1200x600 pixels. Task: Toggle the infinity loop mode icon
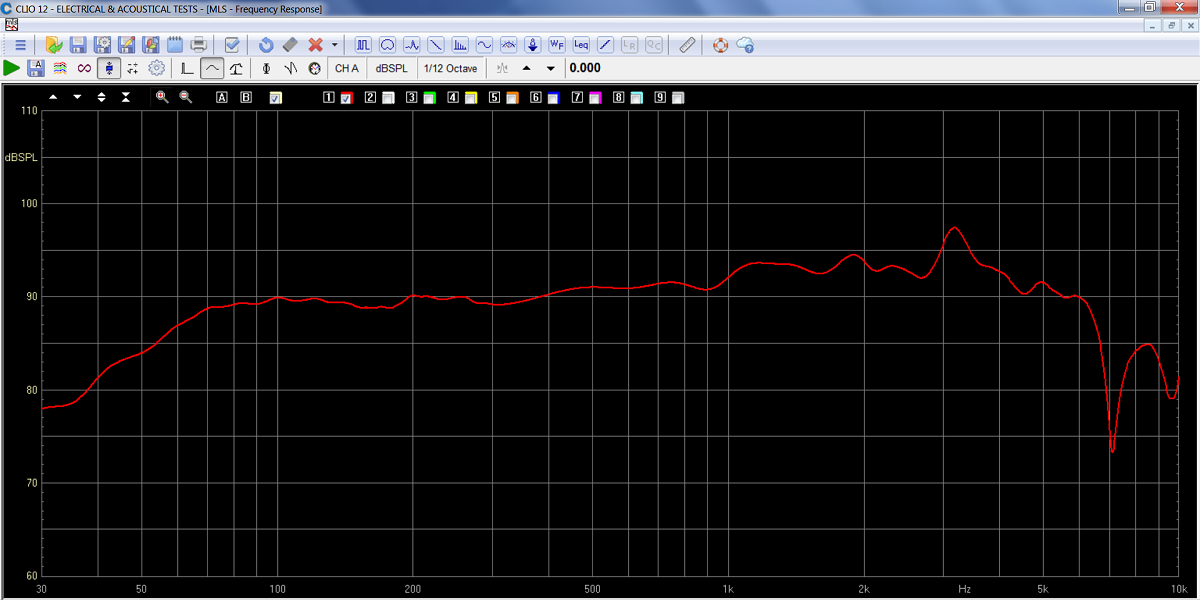pos(84,68)
